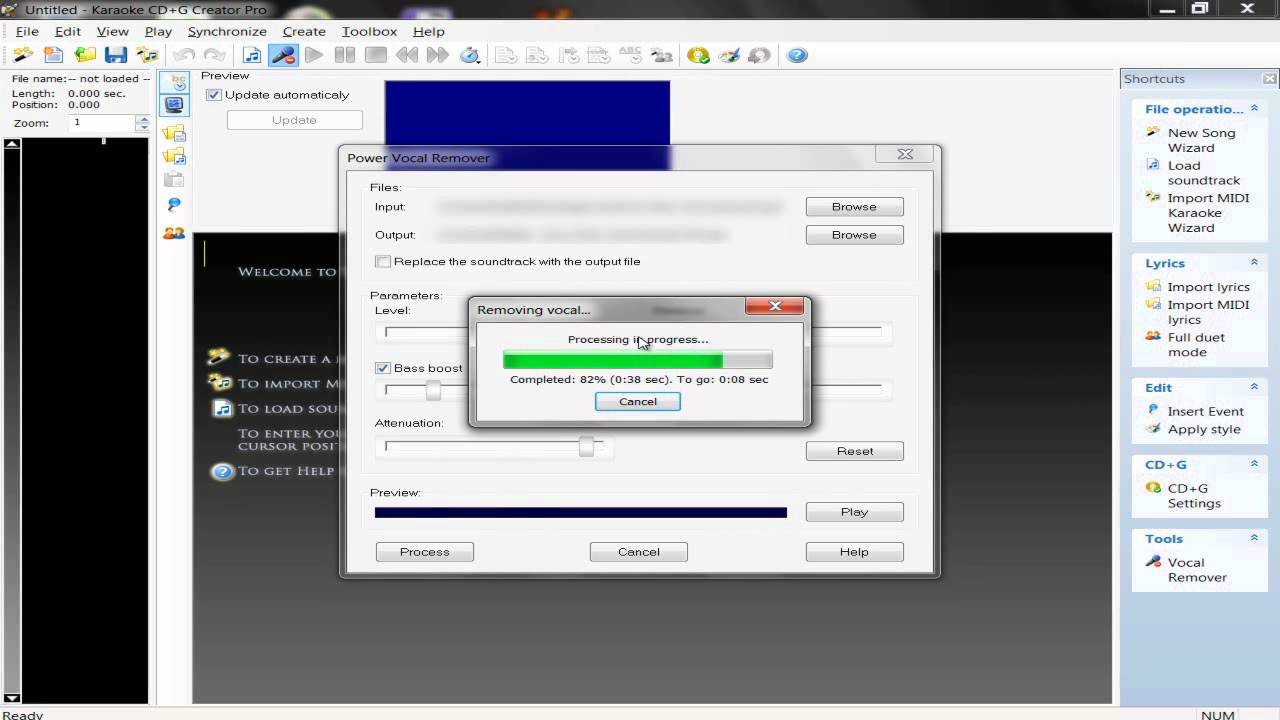This screenshot has height=720, width=1280.
Task: Open the Create menu
Action: coord(304,32)
